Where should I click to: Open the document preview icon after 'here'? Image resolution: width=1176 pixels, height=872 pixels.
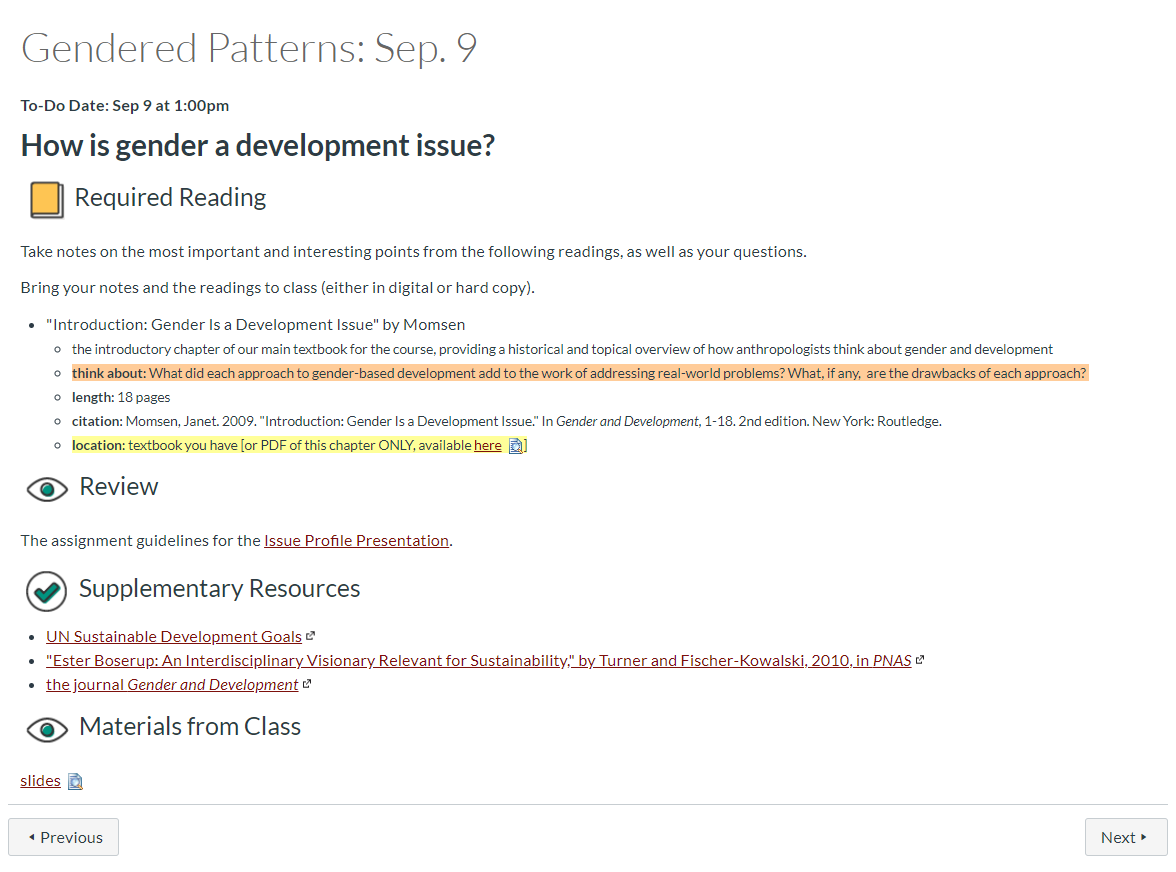pyautogui.click(x=516, y=446)
